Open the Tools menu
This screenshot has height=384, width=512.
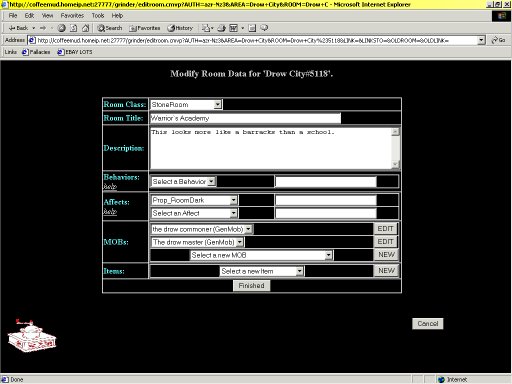(x=98, y=16)
